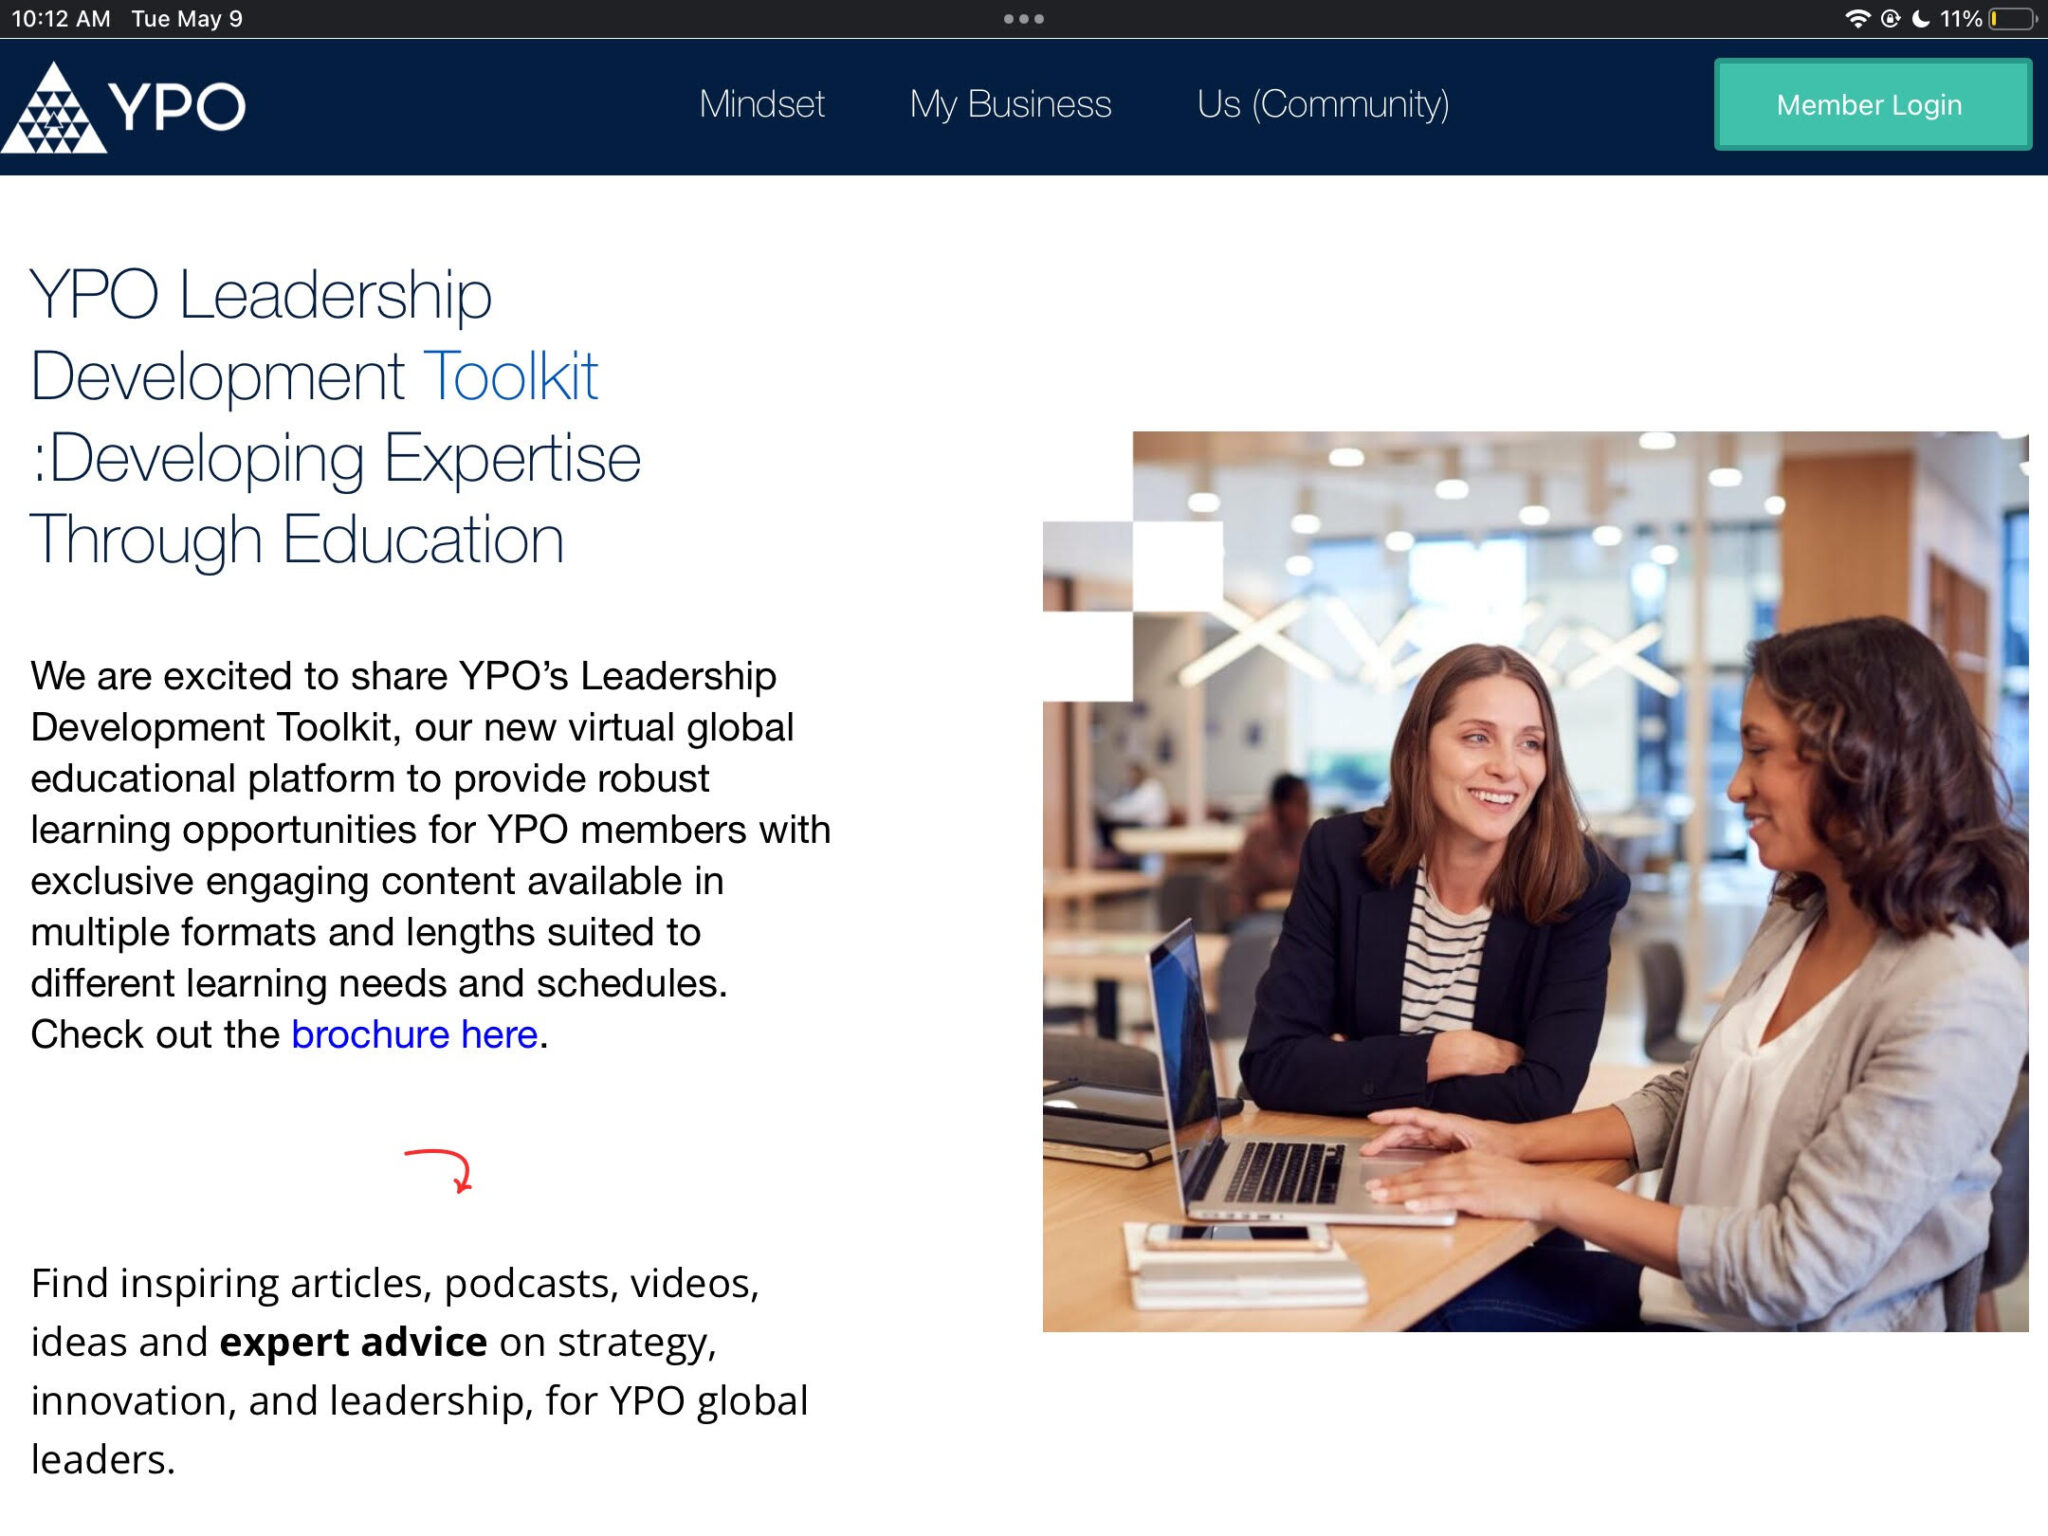Click the bold expert advice text
Viewport: 2048px width, 1536px height.
coord(353,1342)
